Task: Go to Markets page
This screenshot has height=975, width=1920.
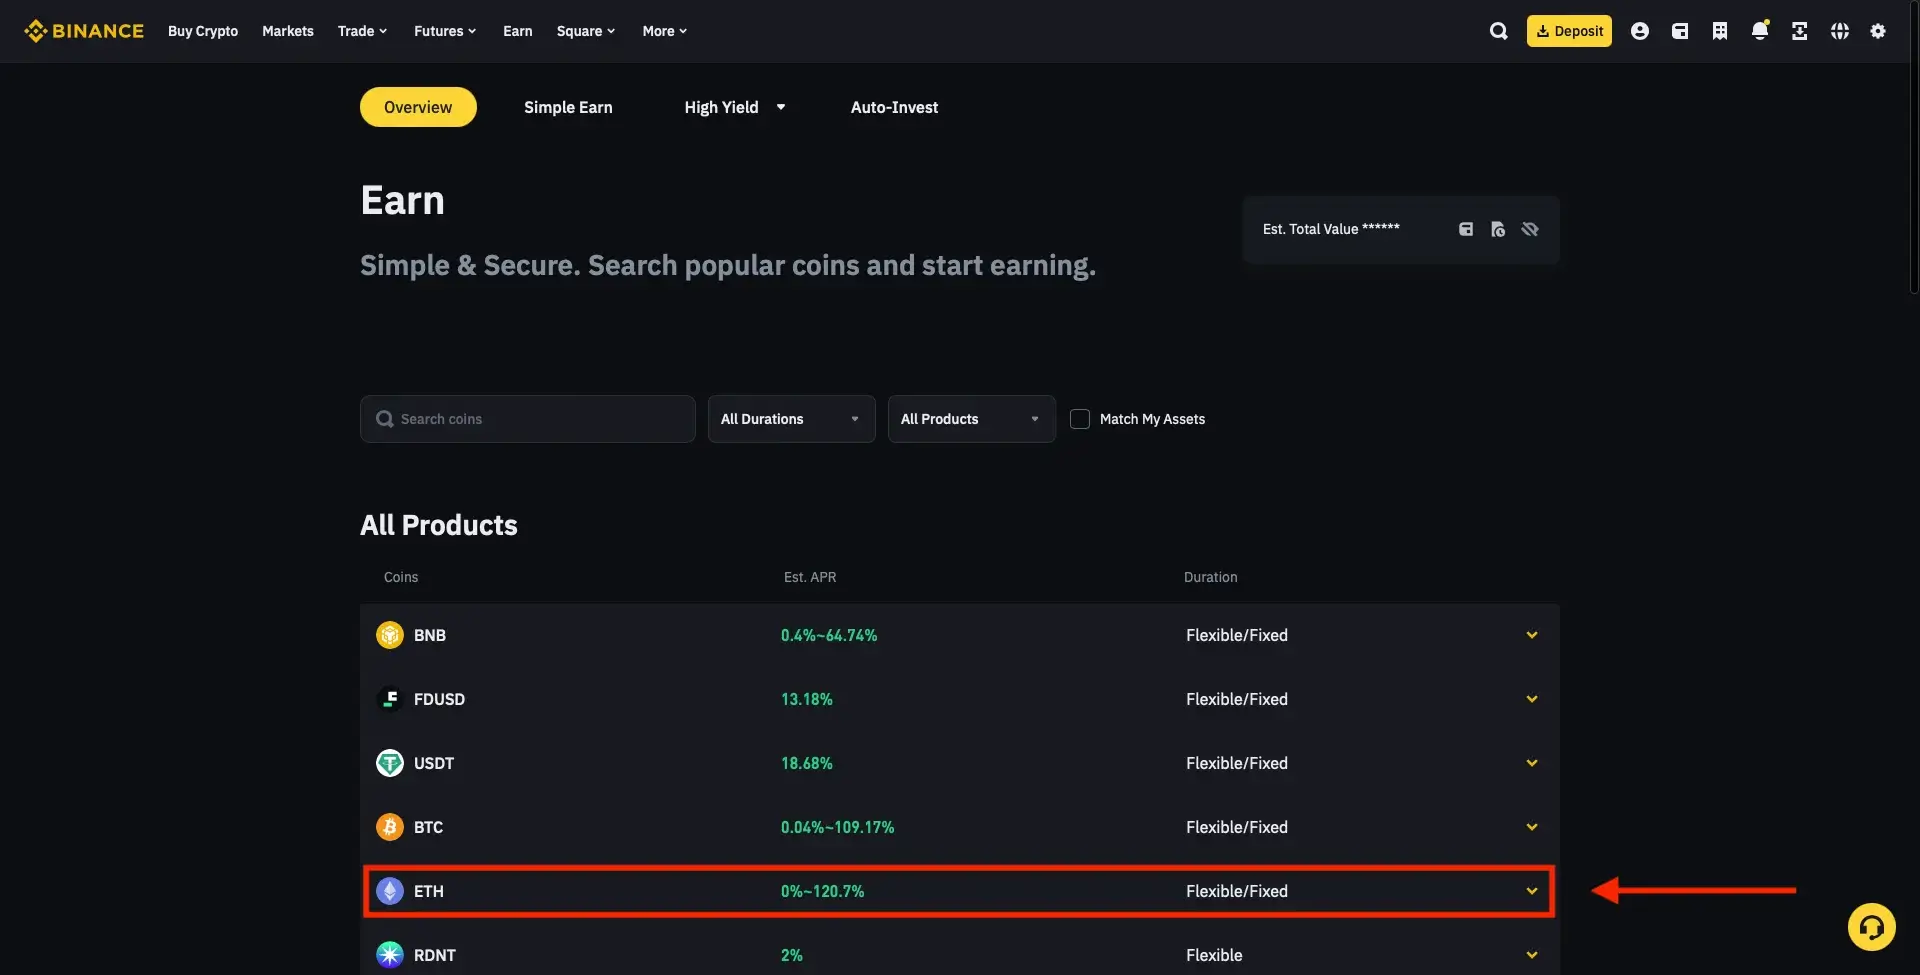Action: pos(288,31)
